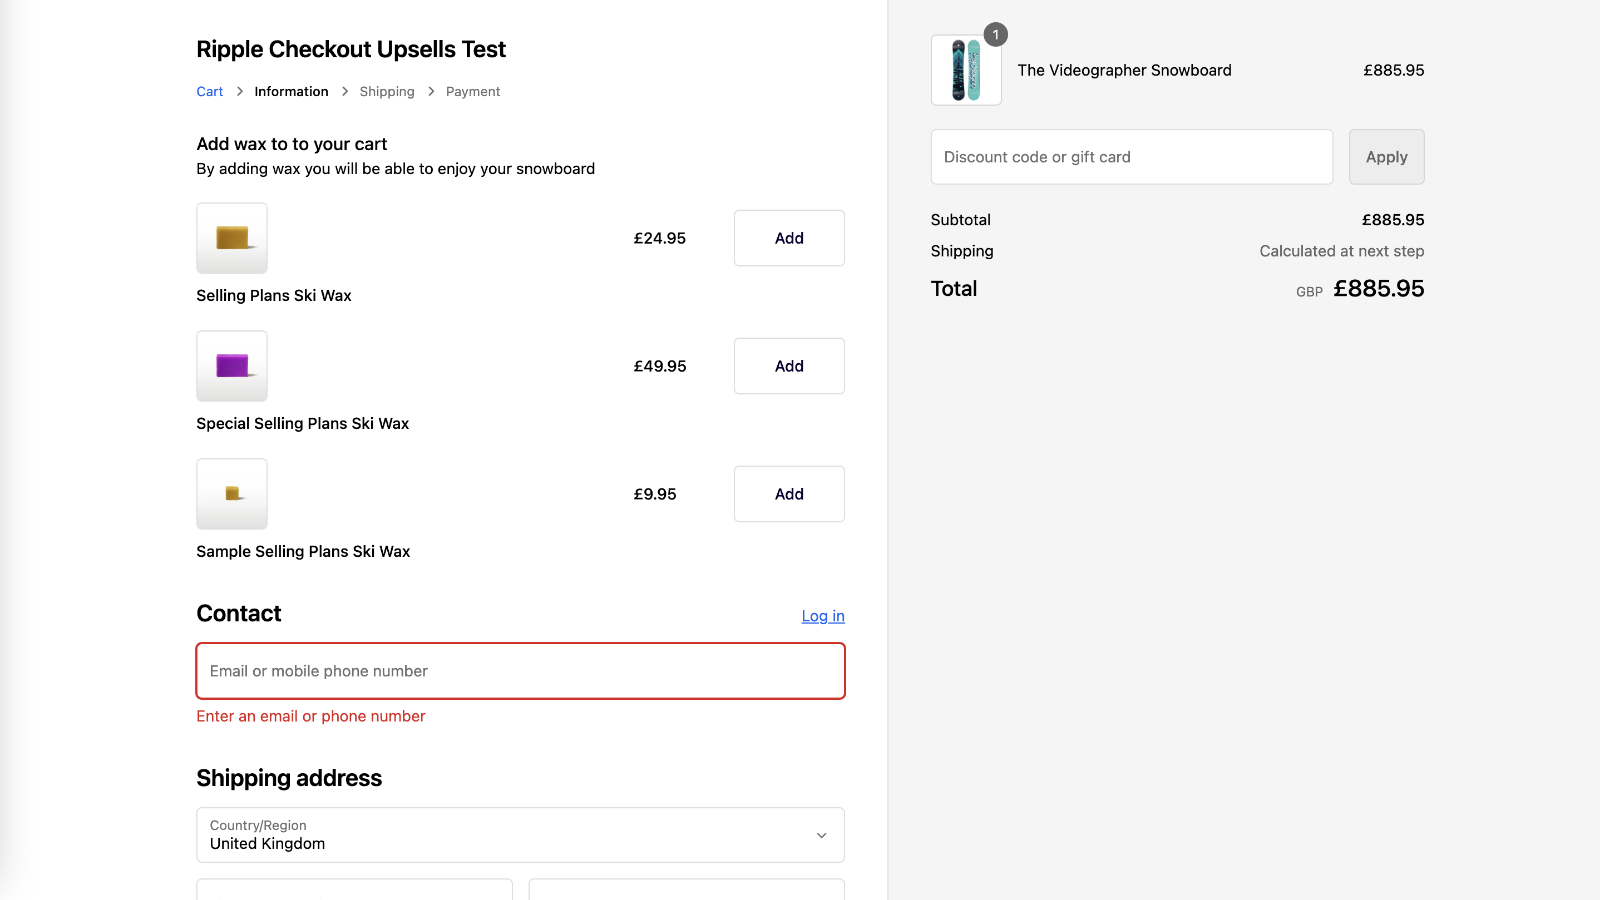This screenshot has height=900, width=1600.
Task: Open the Log in page
Action: (x=822, y=616)
